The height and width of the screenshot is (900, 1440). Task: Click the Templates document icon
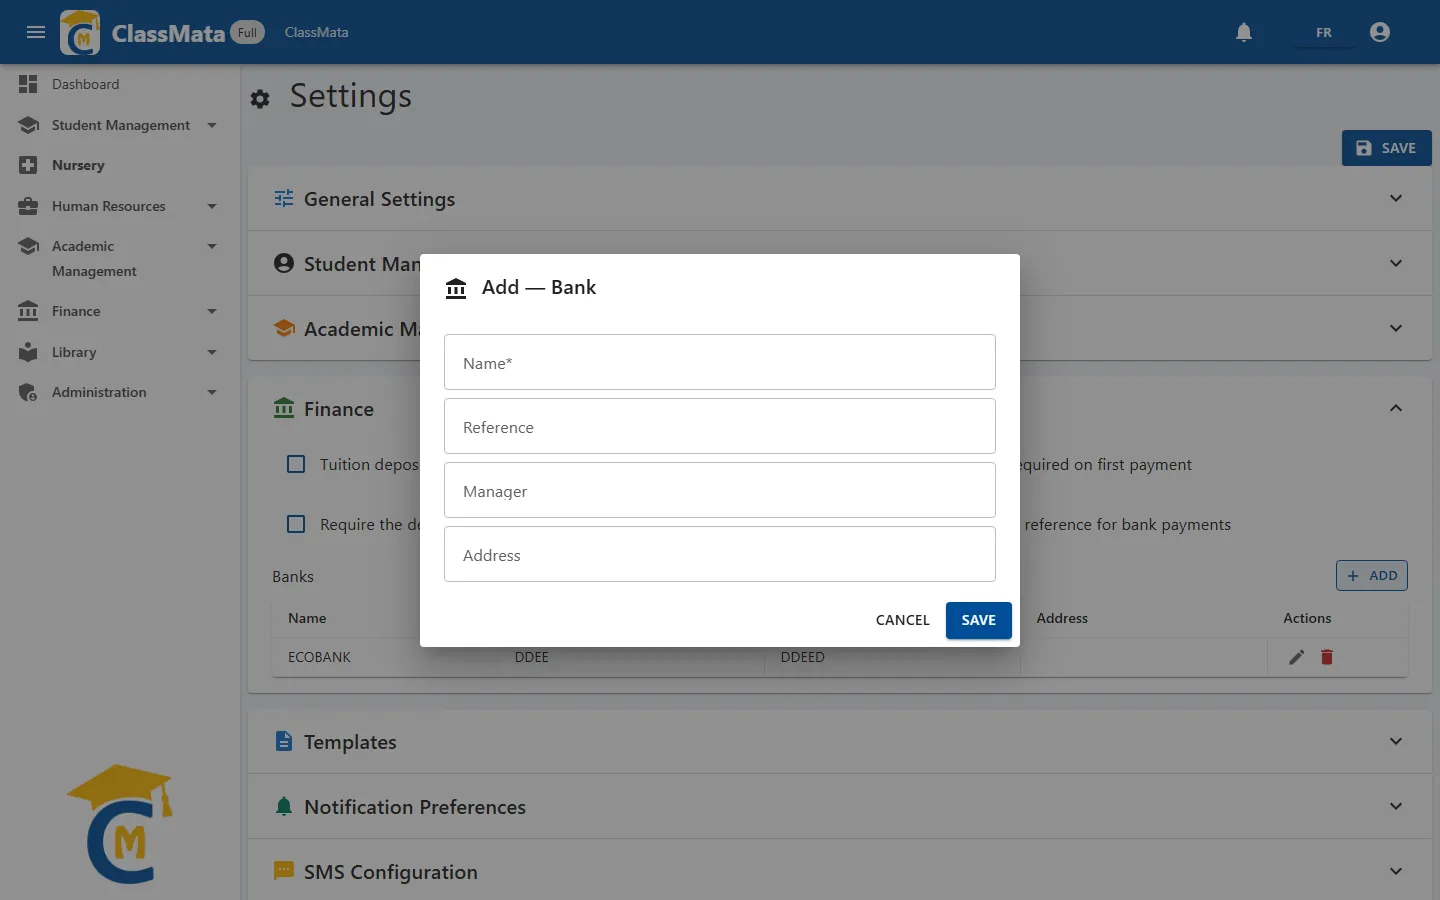click(284, 741)
